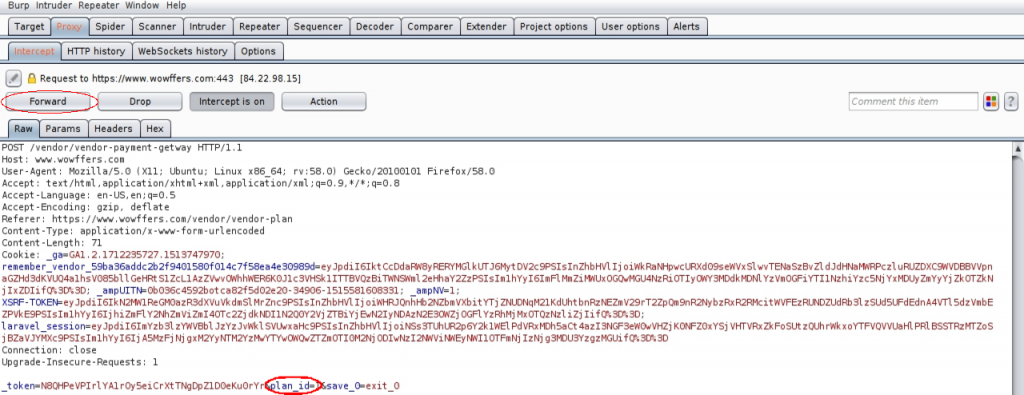
Task: Click the Upgrade-Insecure-Requests: 1 line
Action: click(80, 361)
